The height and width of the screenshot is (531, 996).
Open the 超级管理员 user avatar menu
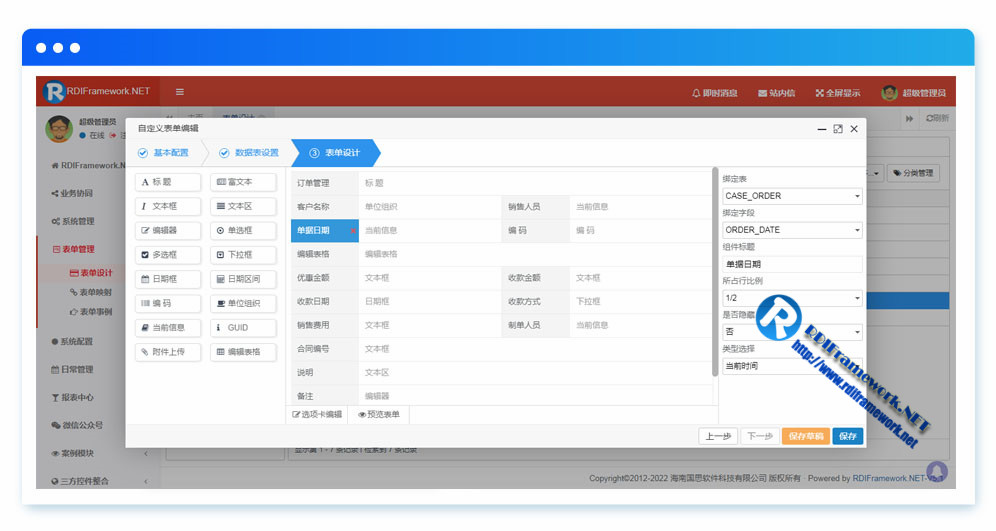tap(913, 93)
